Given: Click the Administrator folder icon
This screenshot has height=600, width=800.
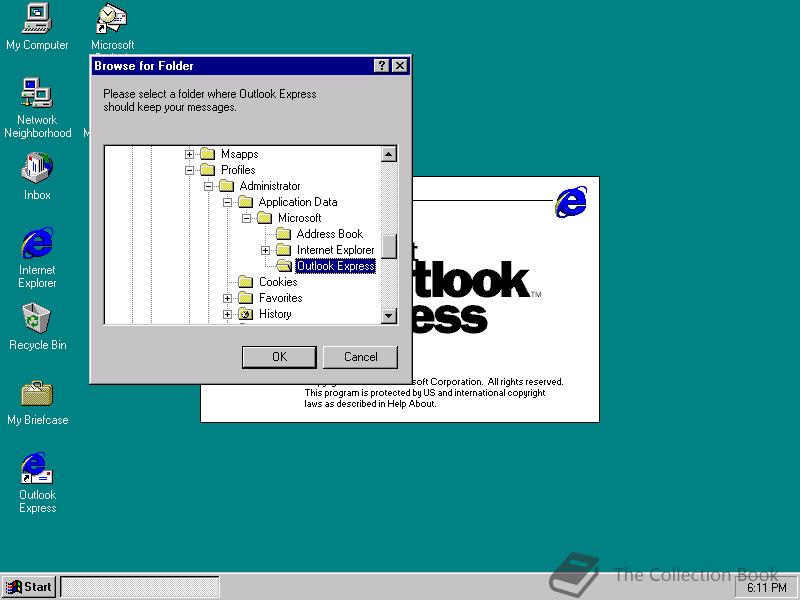Looking at the screenshot, I should pyautogui.click(x=227, y=186).
